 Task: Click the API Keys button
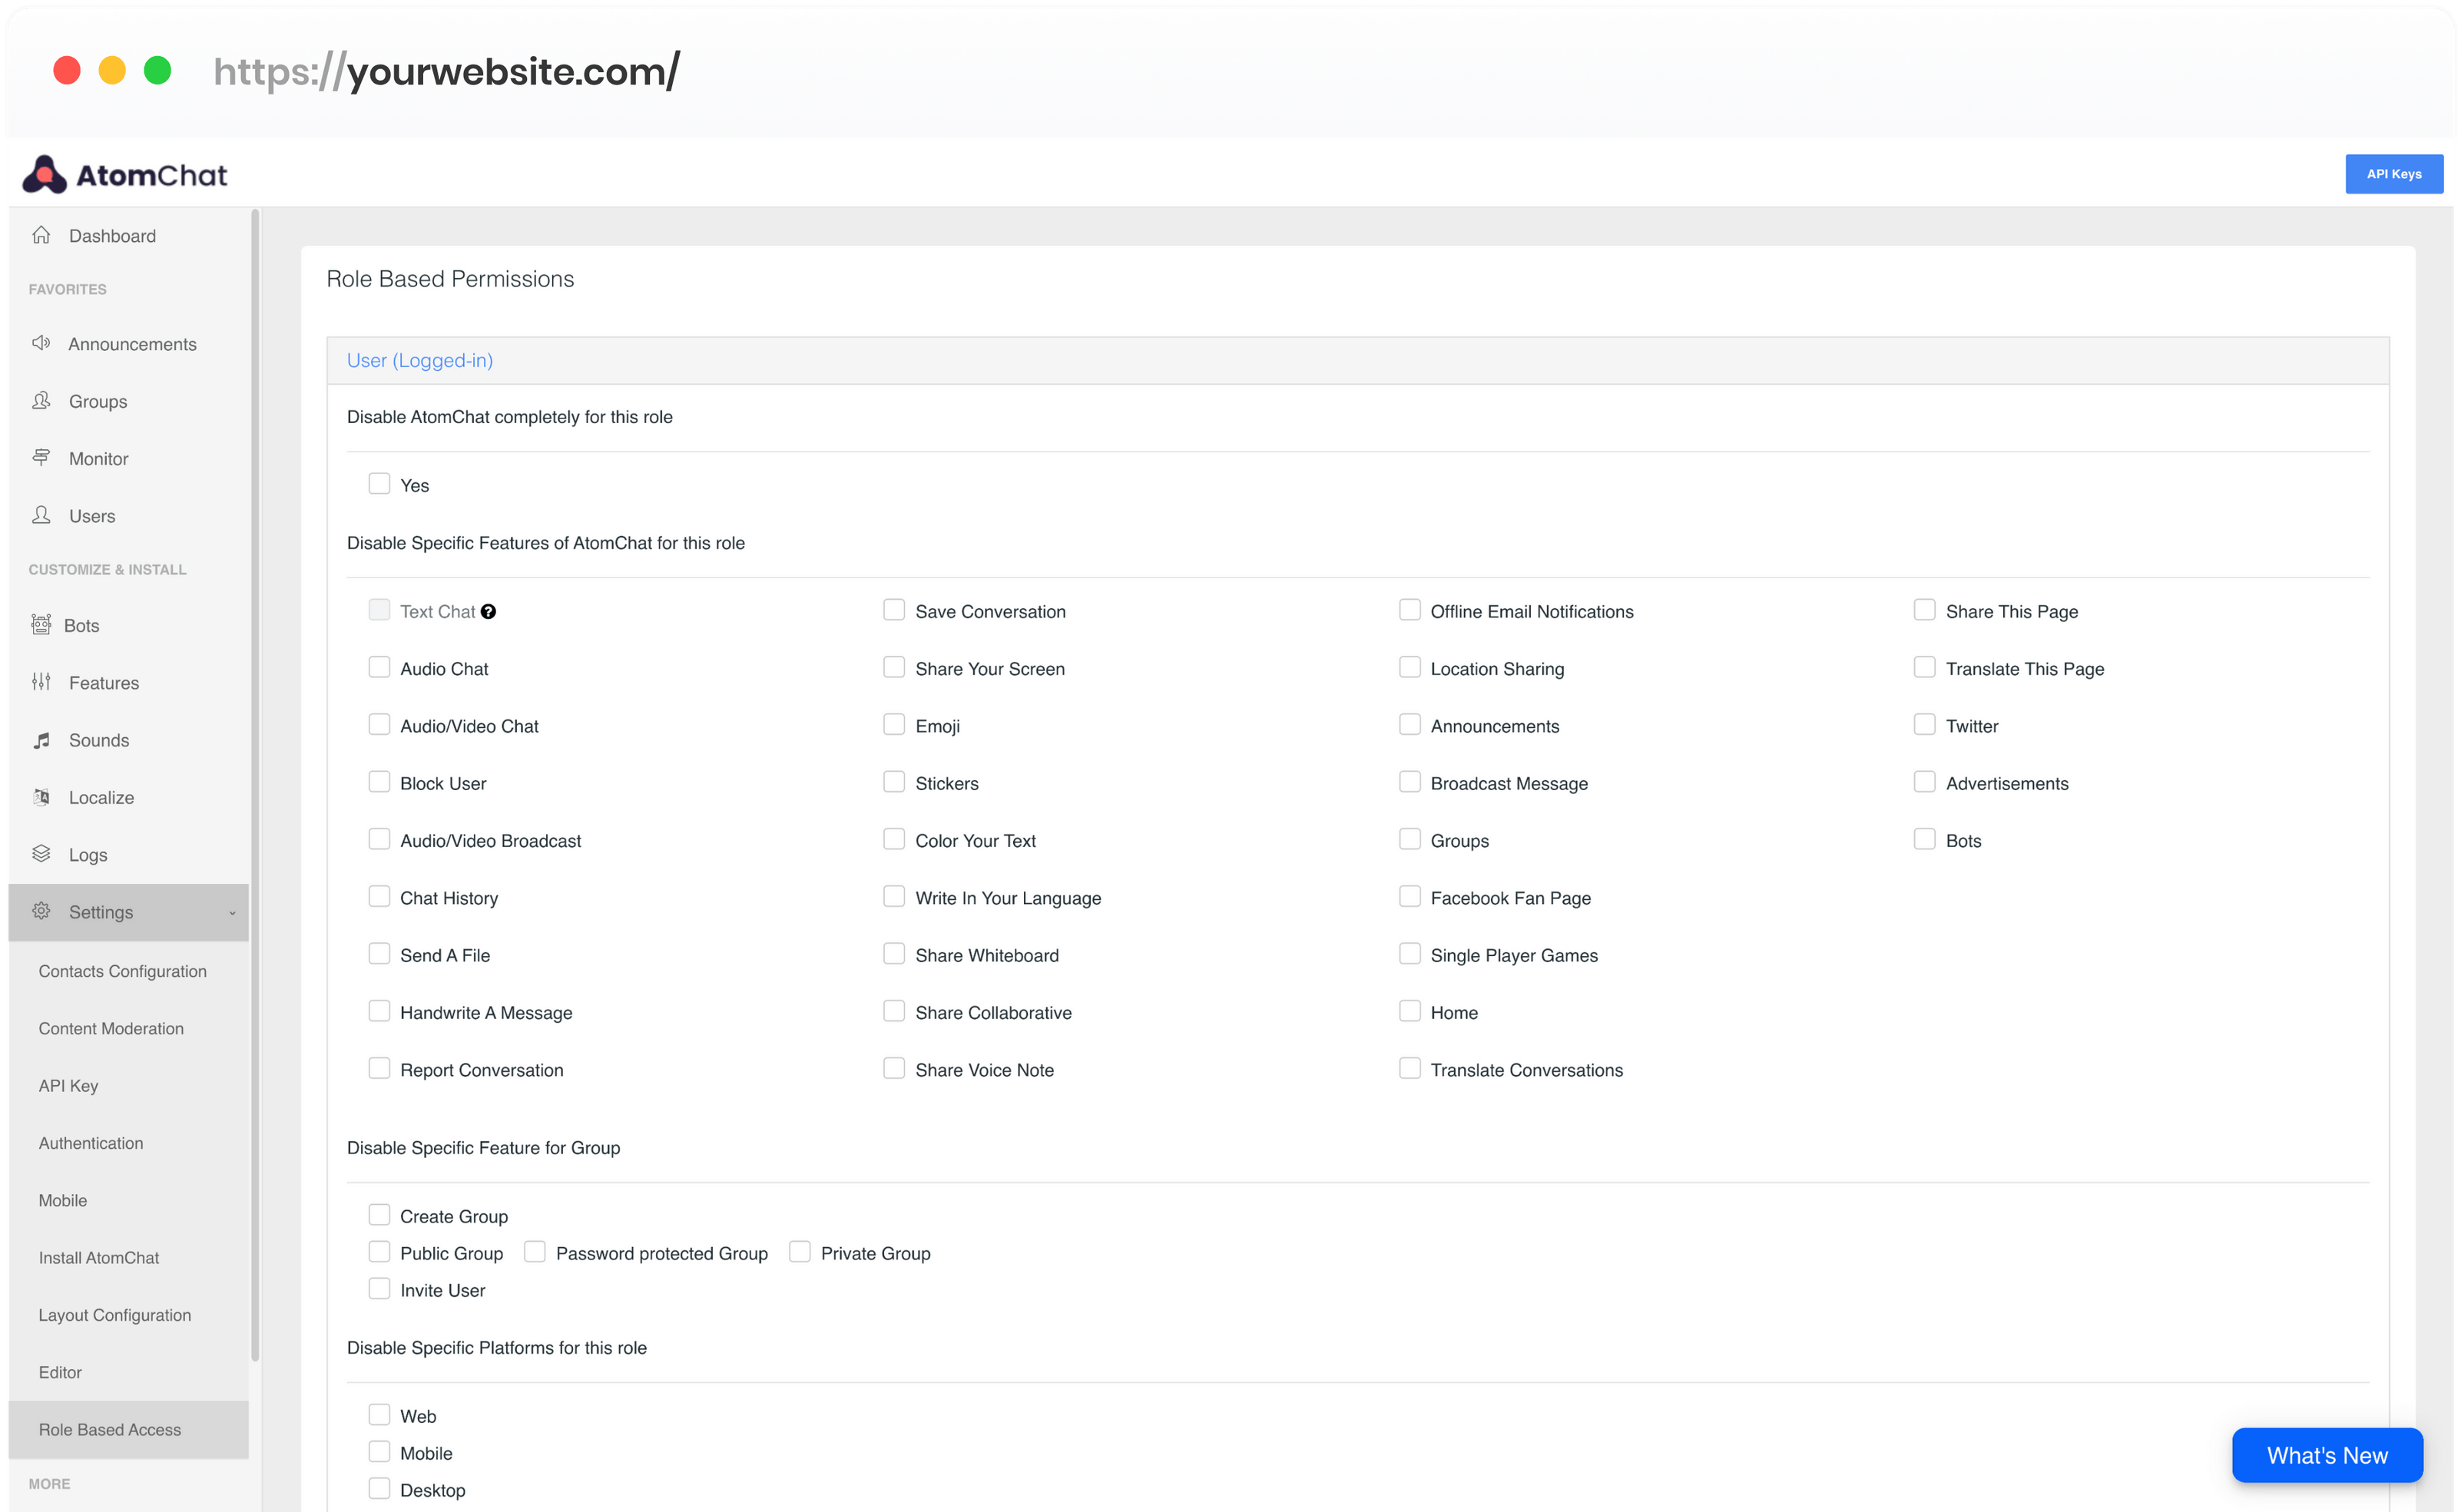(x=2394, y=173)
